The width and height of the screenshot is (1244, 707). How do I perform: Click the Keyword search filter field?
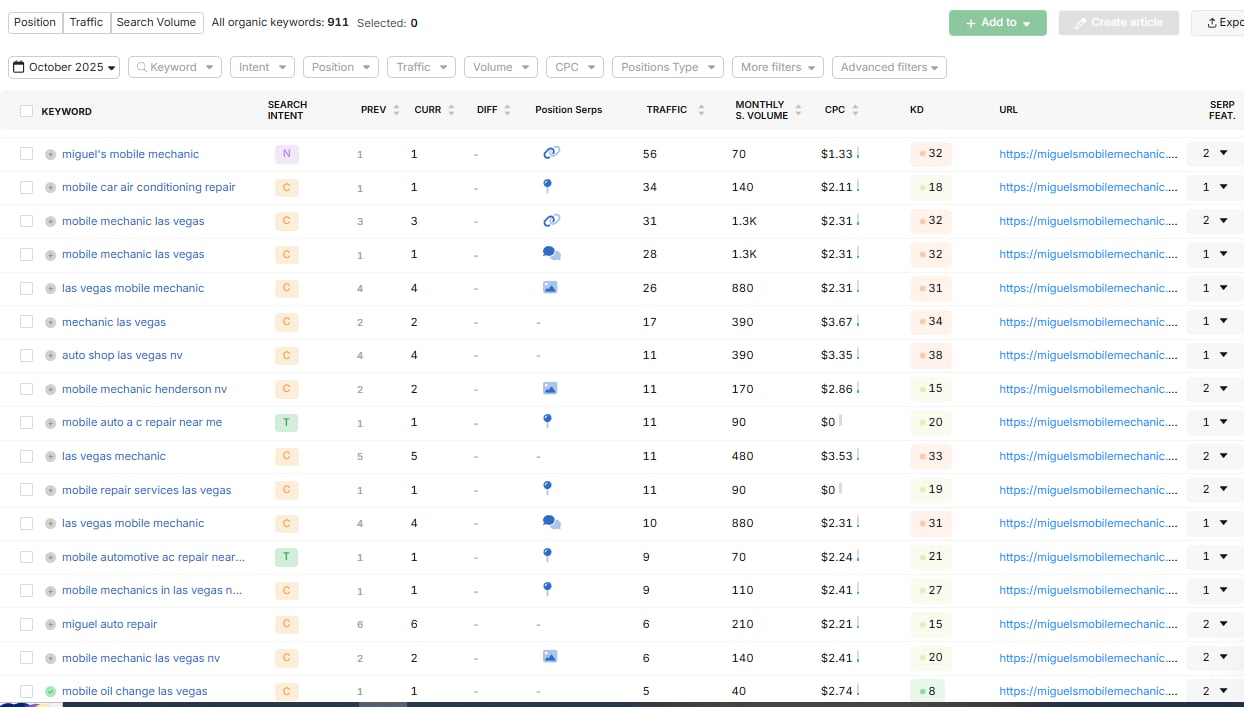175,67
